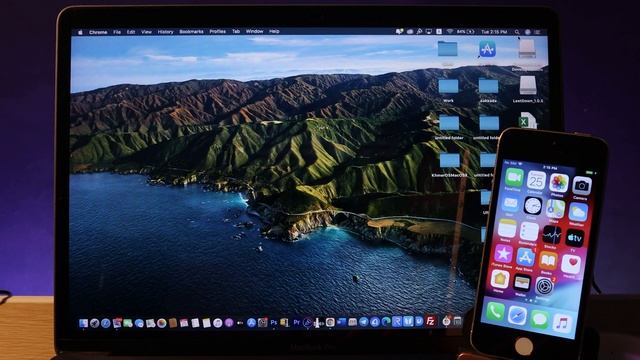Open the Tab menu
Viewport: 640px width, 360px height.
(x=236, y=31)
